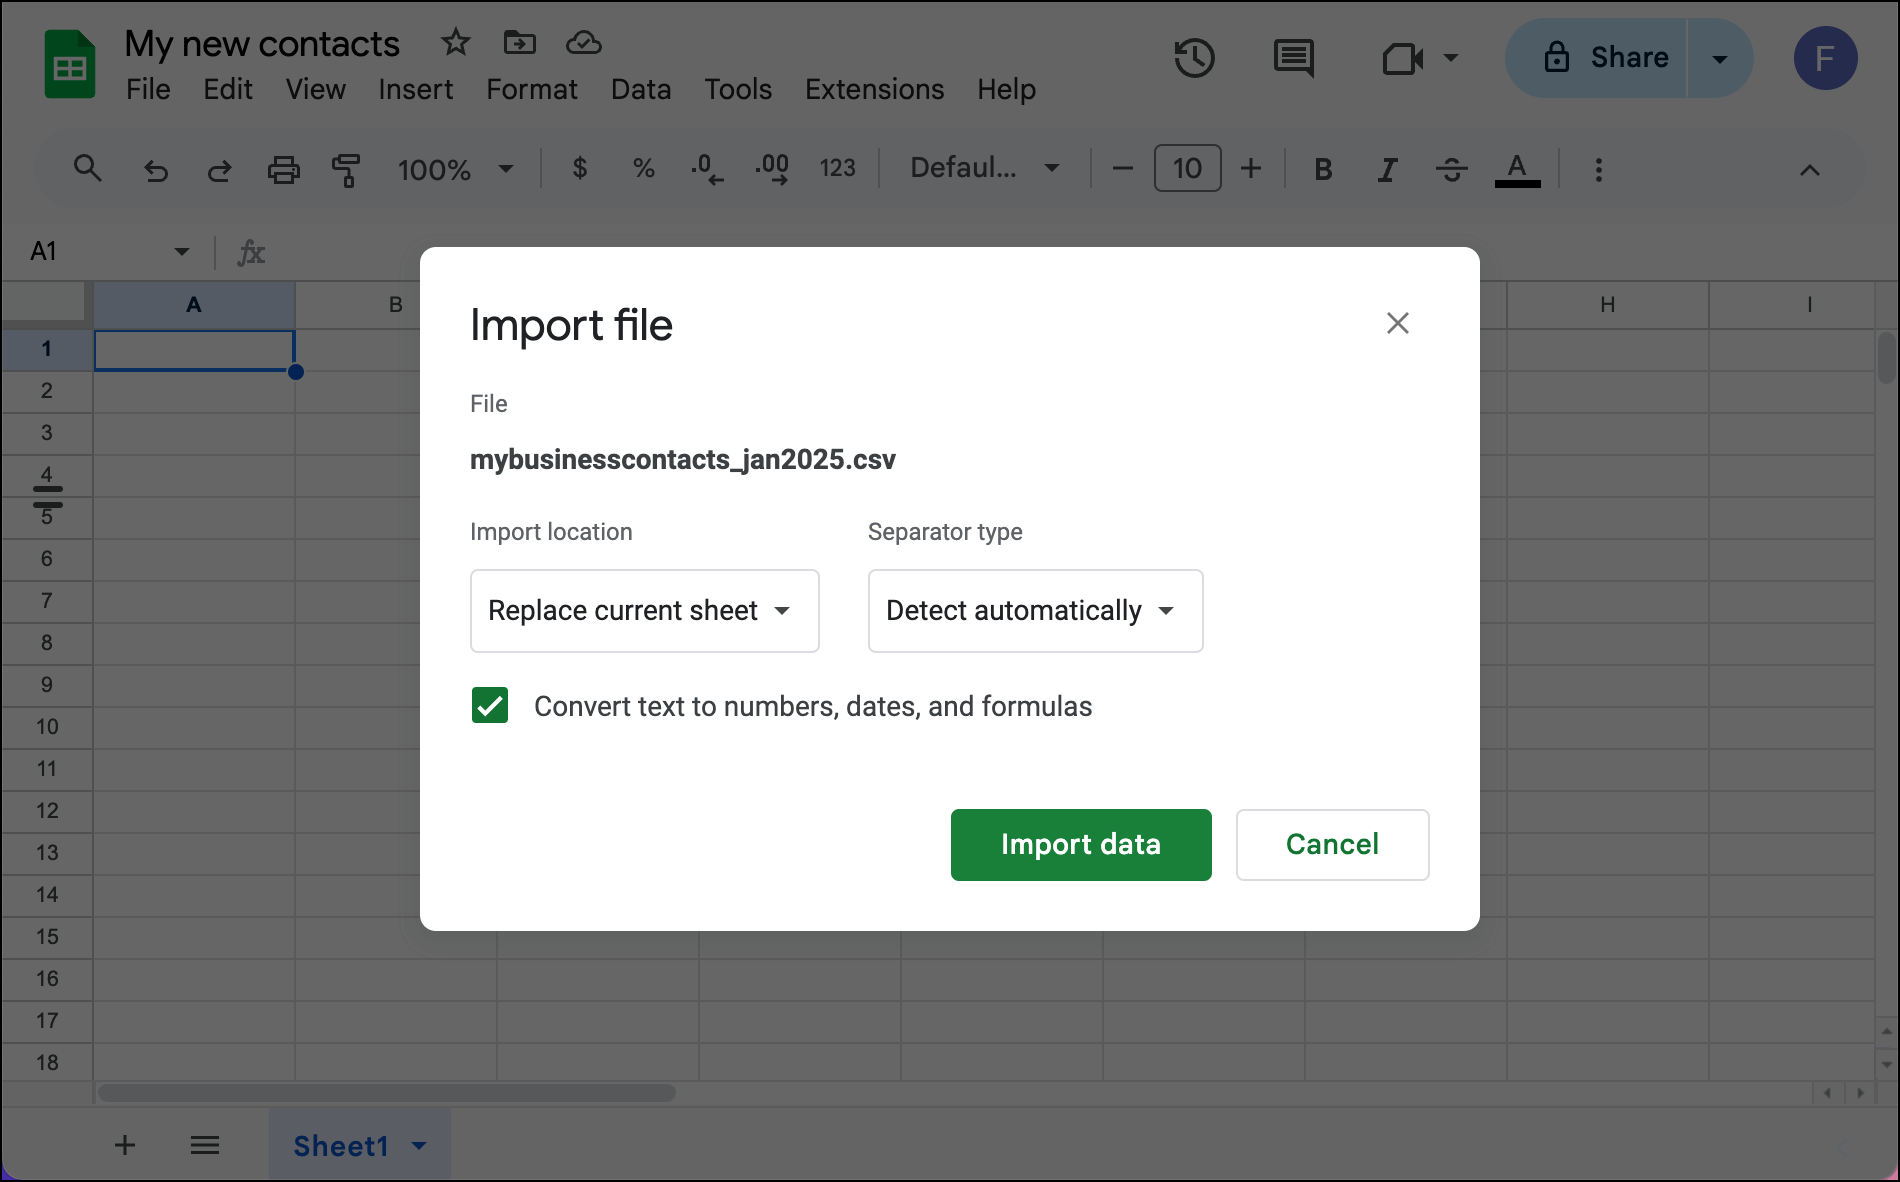Viewport: 1900px width, 1182px height.
Task: Click the video meeting camera icon
Action: click(x=1402, y=59)
